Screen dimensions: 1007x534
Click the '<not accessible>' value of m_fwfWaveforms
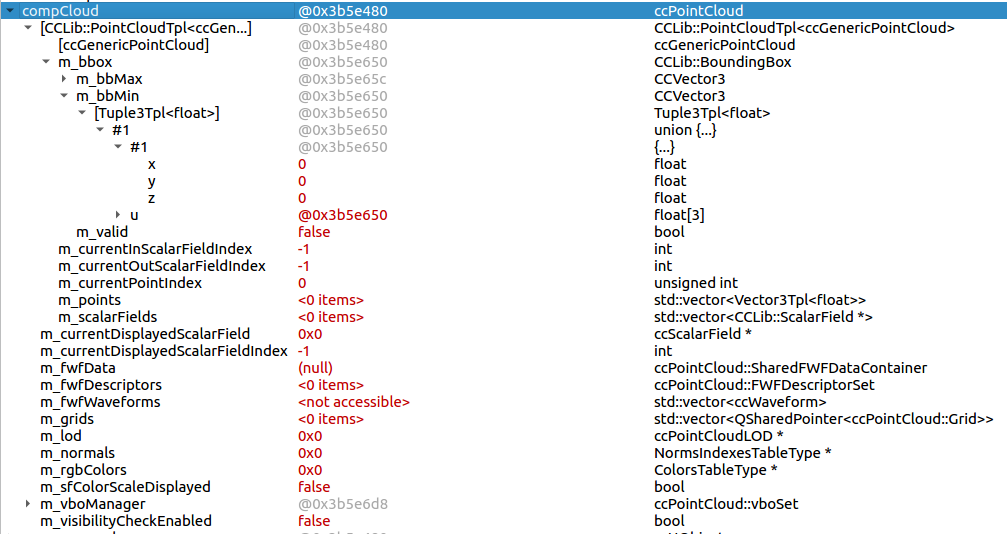pyautogui.click(x=353, y=402)
